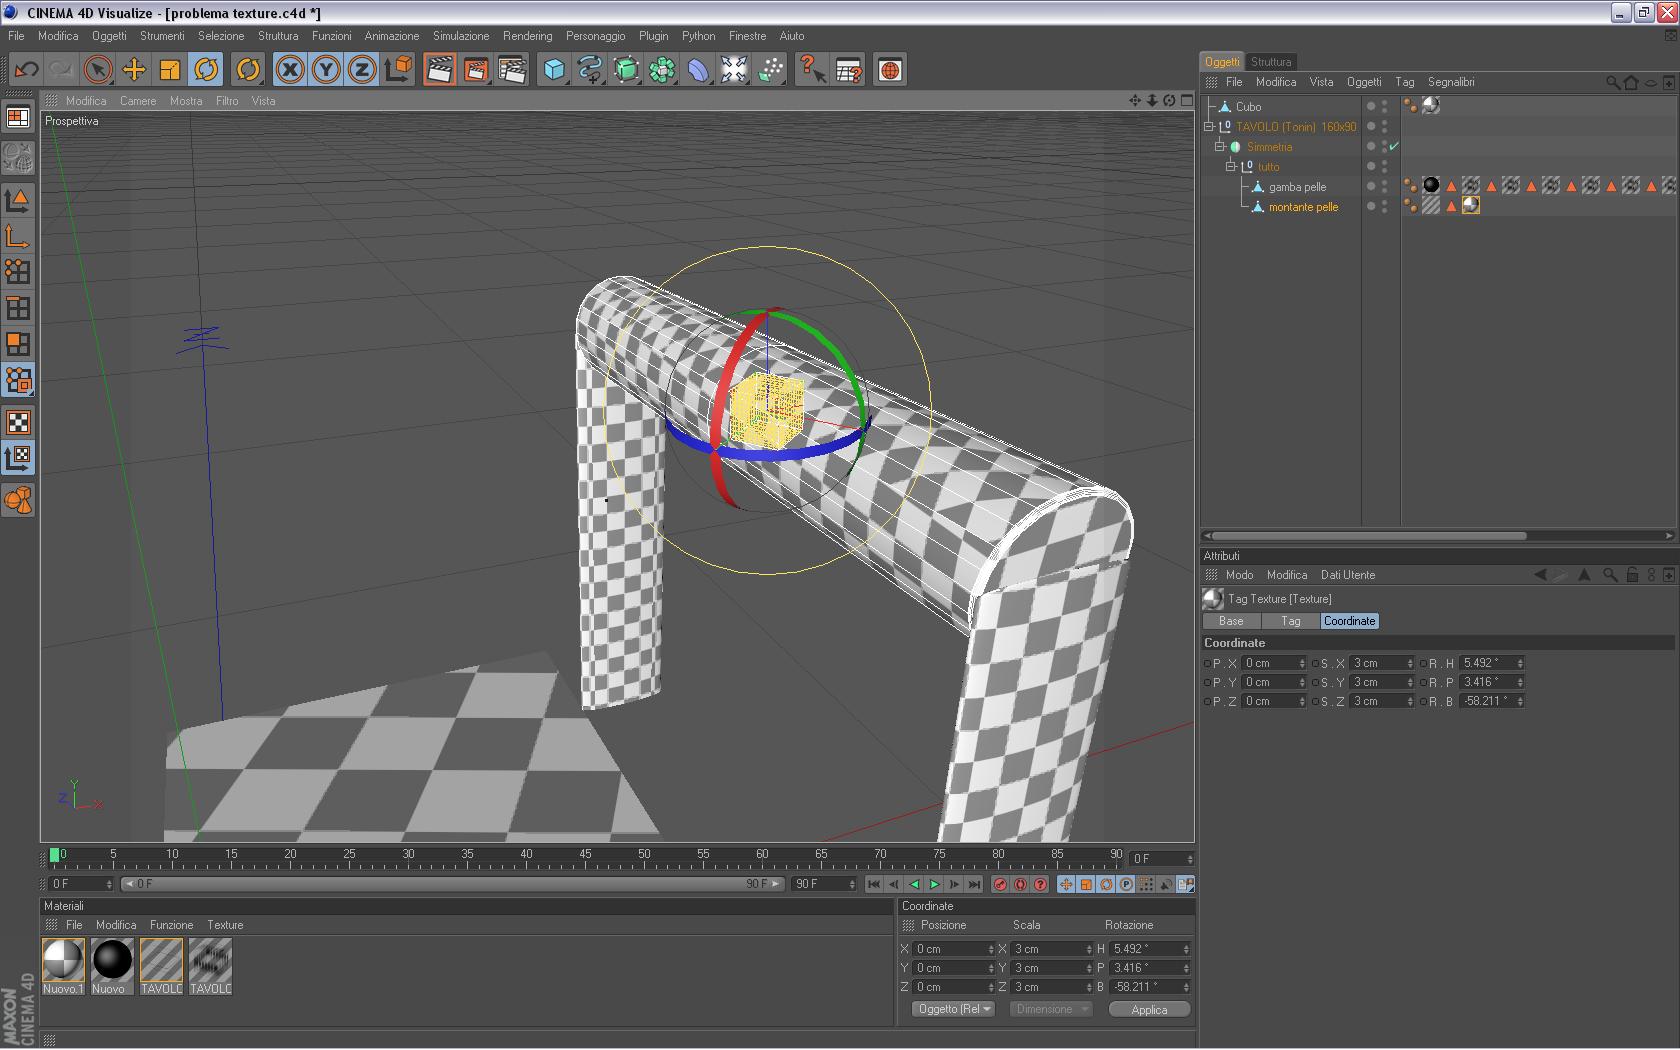
Task: Activate the Scale tool in the toolbar
Action: (170, 69)
